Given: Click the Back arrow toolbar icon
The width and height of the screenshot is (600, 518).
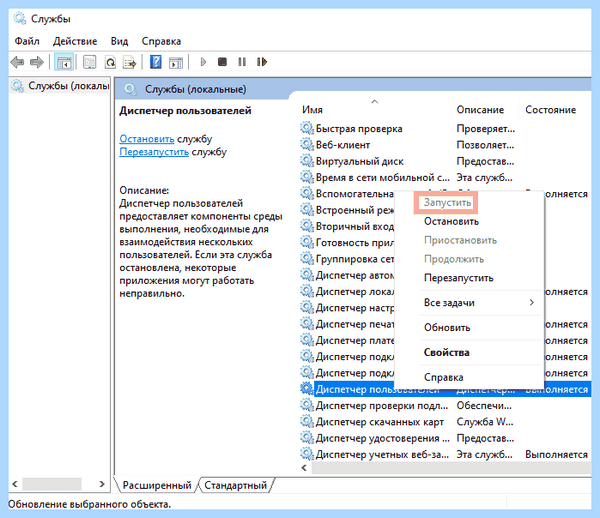Looking at the screenshot, I should [x=18, y=62].
